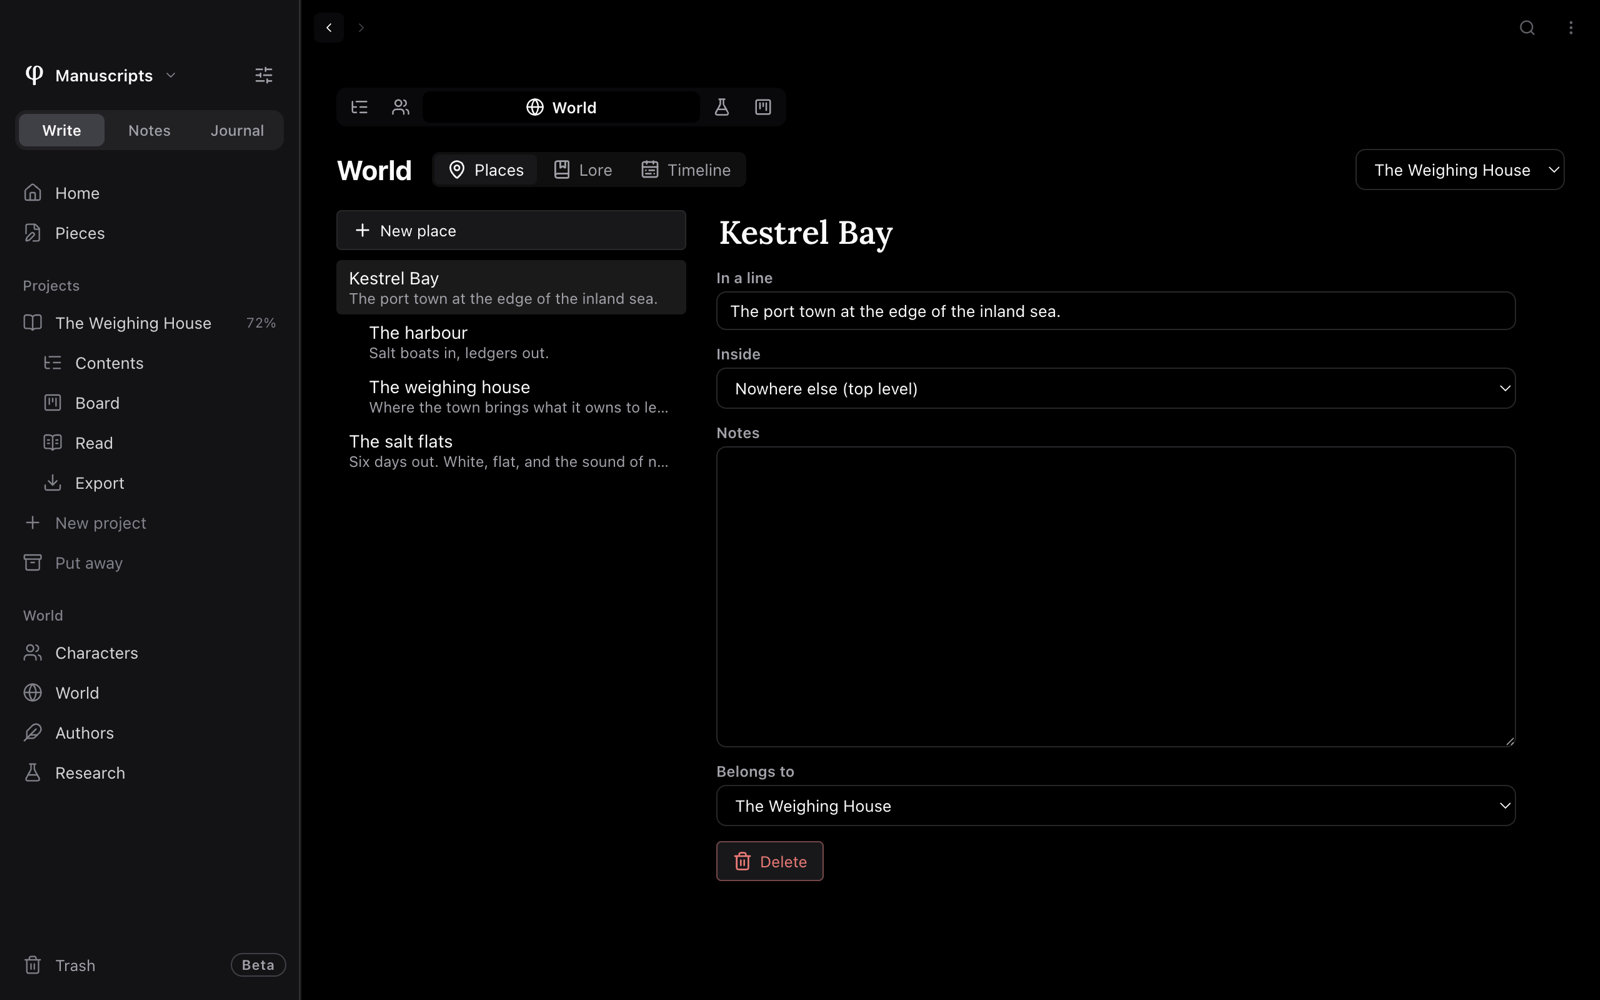Open Pieces in the sidebar

[150, 233]
